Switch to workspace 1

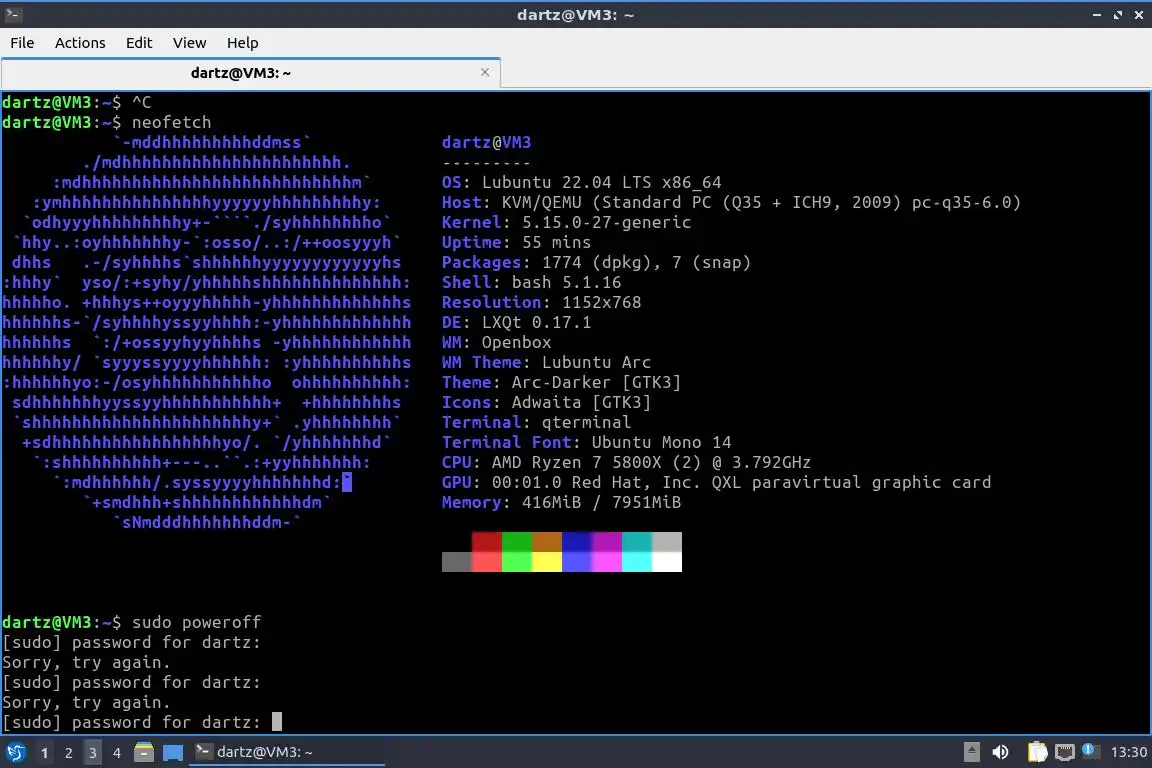44,753
